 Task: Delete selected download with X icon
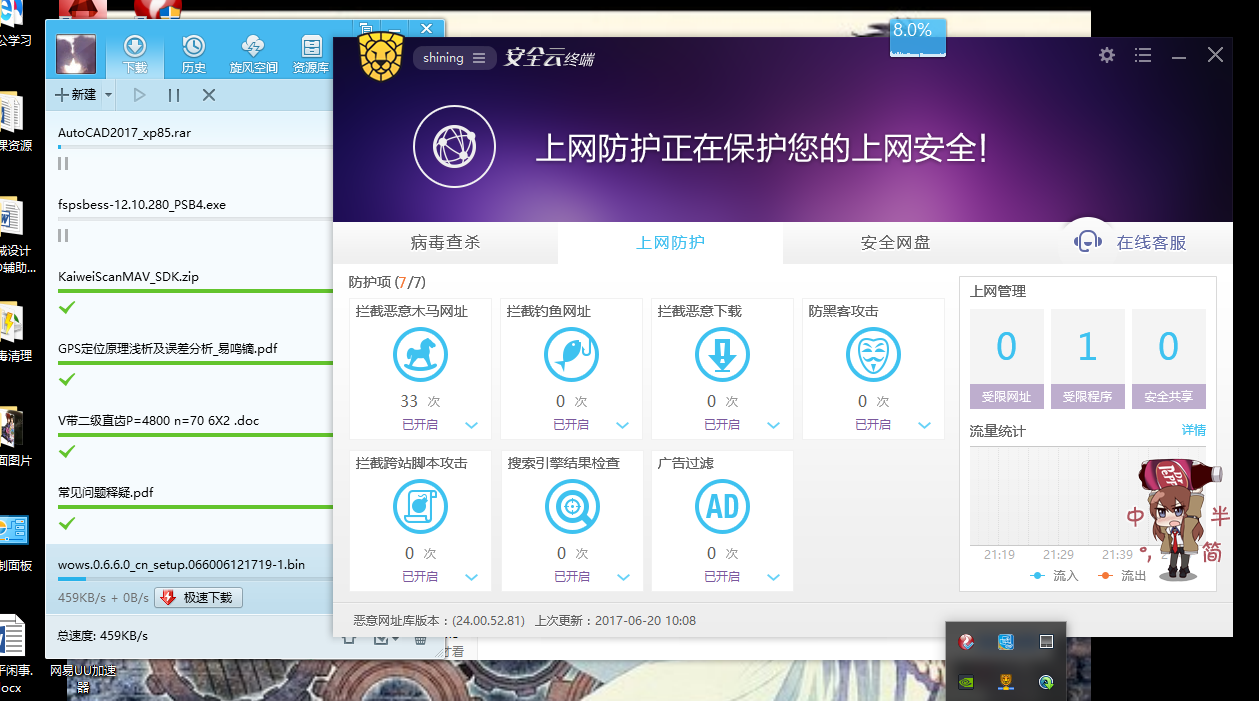point(209,95)
